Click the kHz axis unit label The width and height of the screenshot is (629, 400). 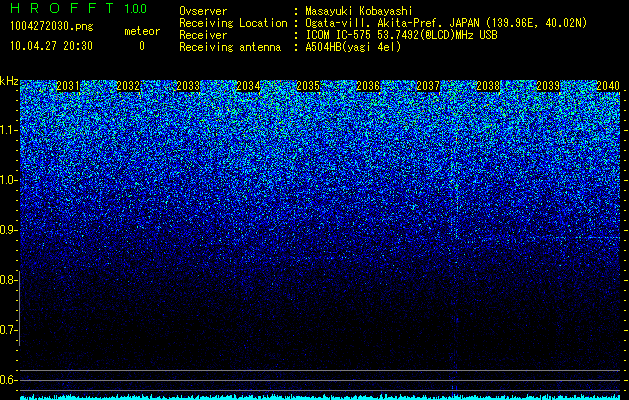(9, 81)
